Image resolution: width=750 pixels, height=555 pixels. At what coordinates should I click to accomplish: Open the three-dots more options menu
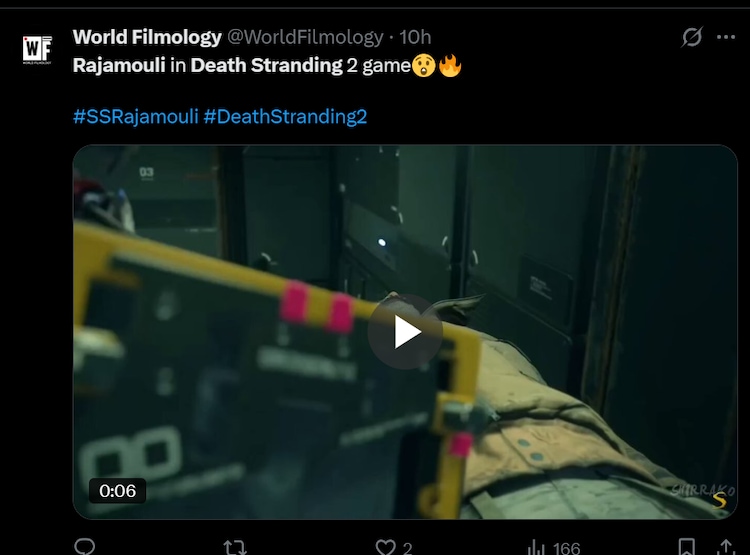pos(726,37)
